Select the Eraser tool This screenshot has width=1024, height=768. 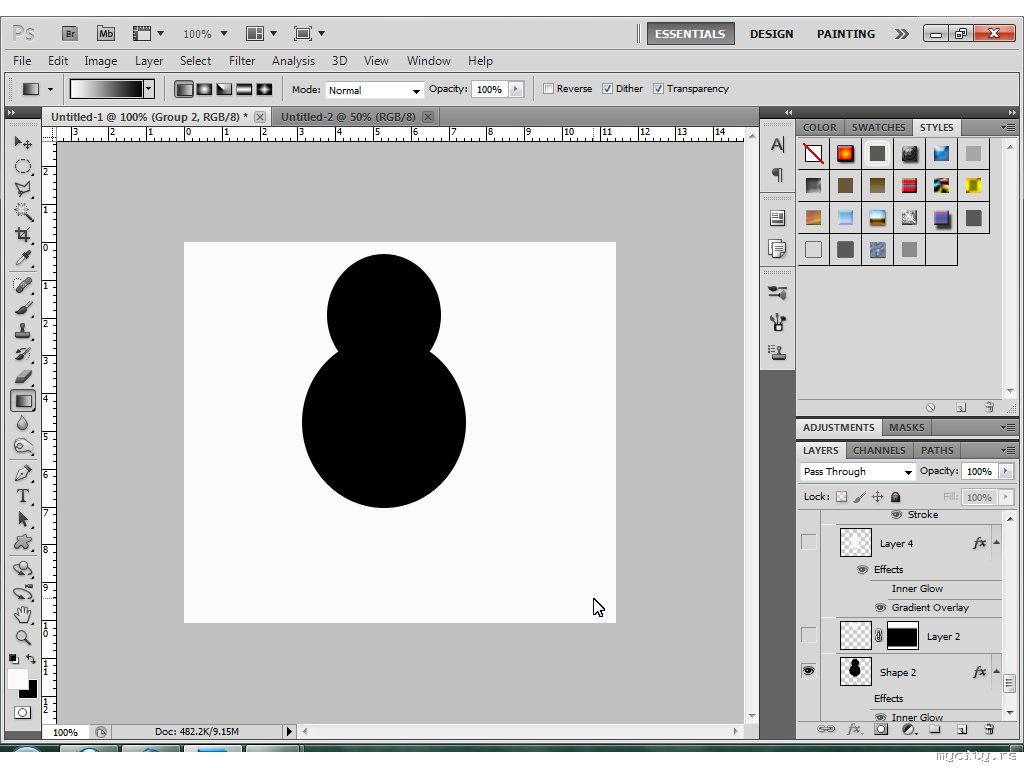22,377
